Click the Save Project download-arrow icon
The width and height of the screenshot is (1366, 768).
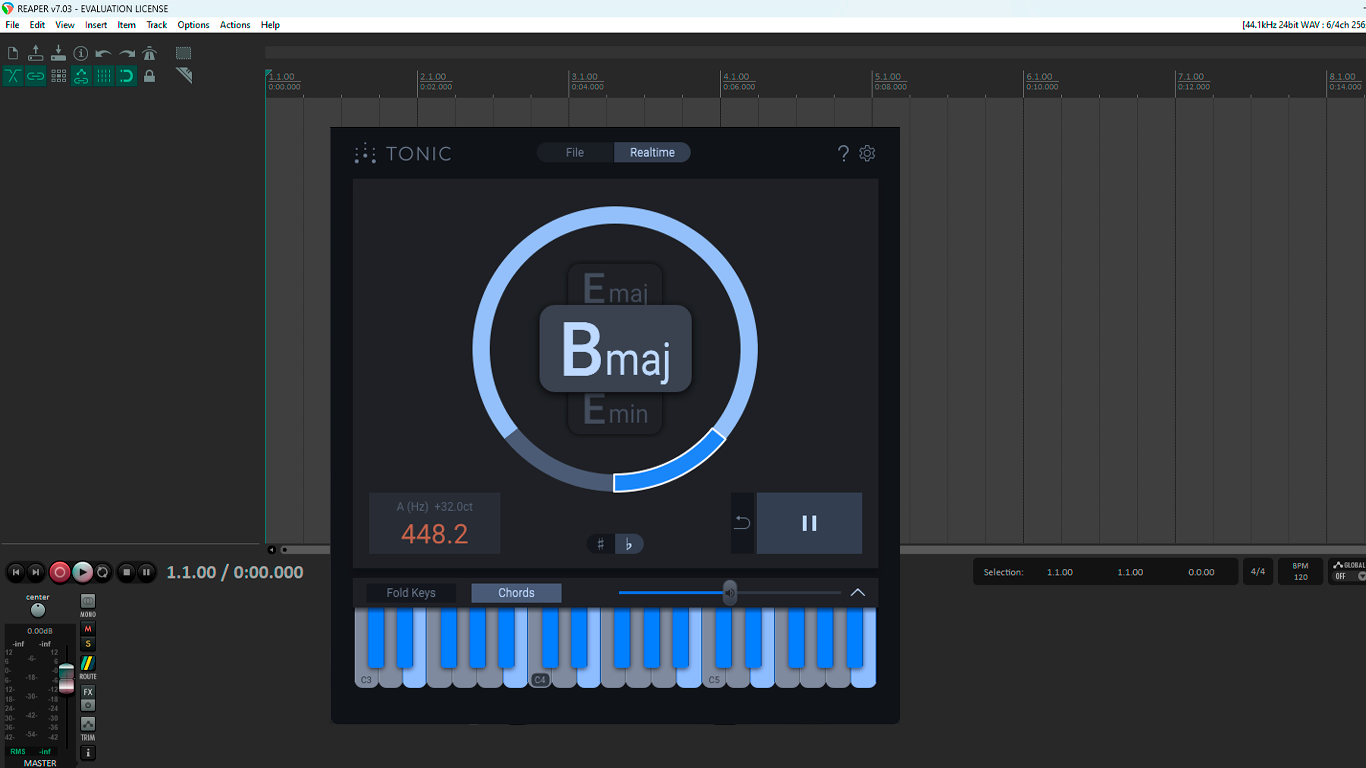click(x=58, y=53)
